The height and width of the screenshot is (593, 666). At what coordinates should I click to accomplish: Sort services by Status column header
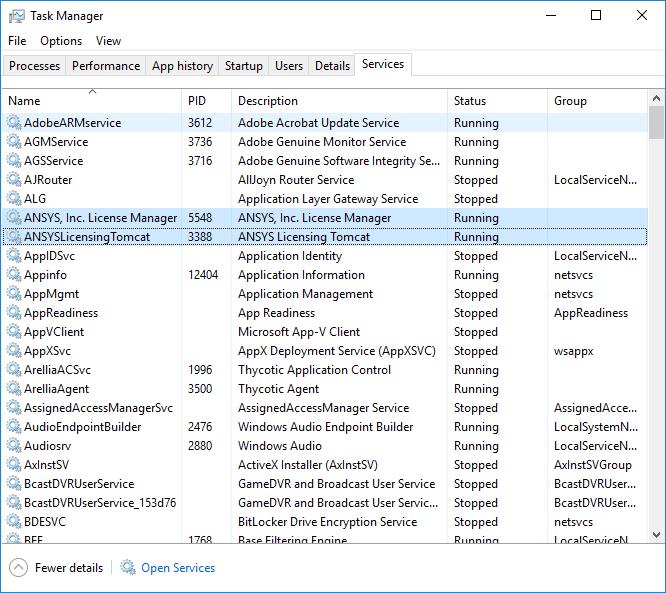pyautogui.click(x=497, y=101)
